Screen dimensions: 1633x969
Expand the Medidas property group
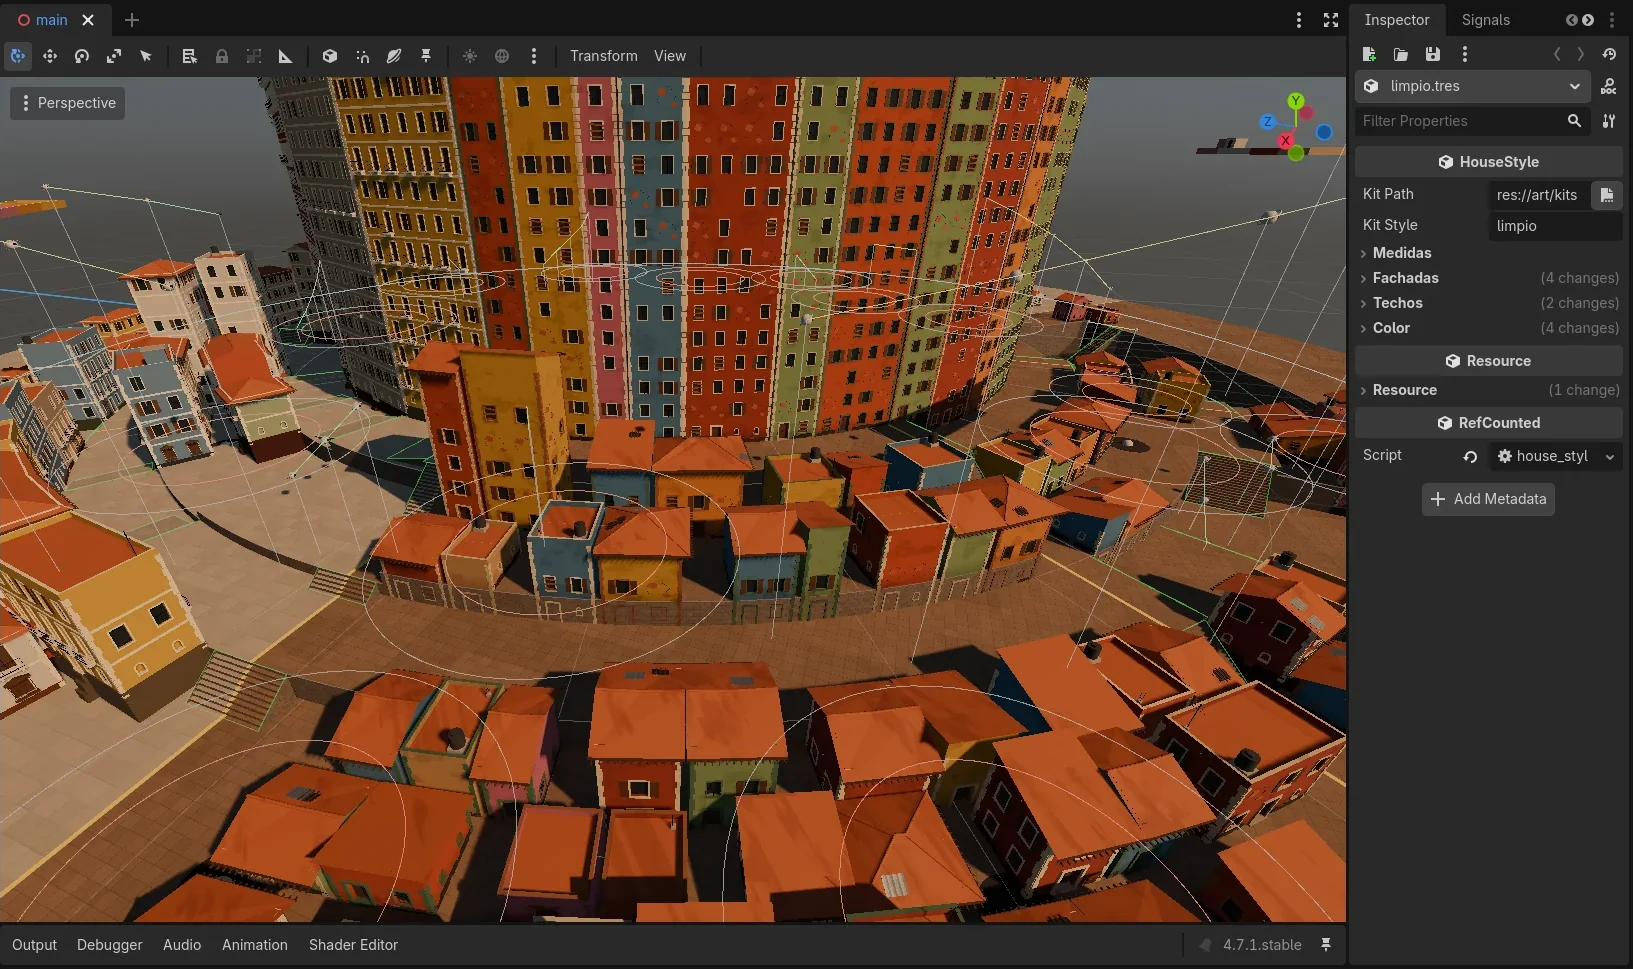(x=1488, y=253)
